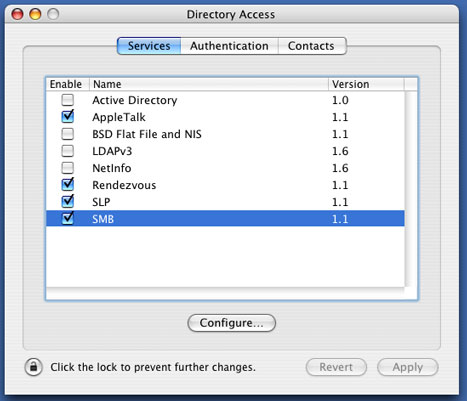The height and width of the screenshot is (401, 467).
Task: Enable BSD Flat File and NIS checkbox
Action: [x=68, y=134]
